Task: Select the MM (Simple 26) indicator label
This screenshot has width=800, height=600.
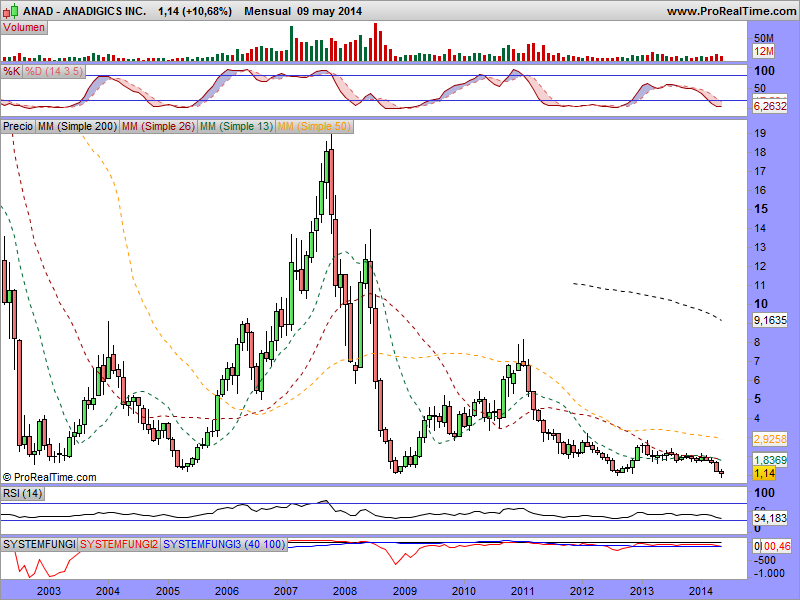Action: tap(158, 127)
